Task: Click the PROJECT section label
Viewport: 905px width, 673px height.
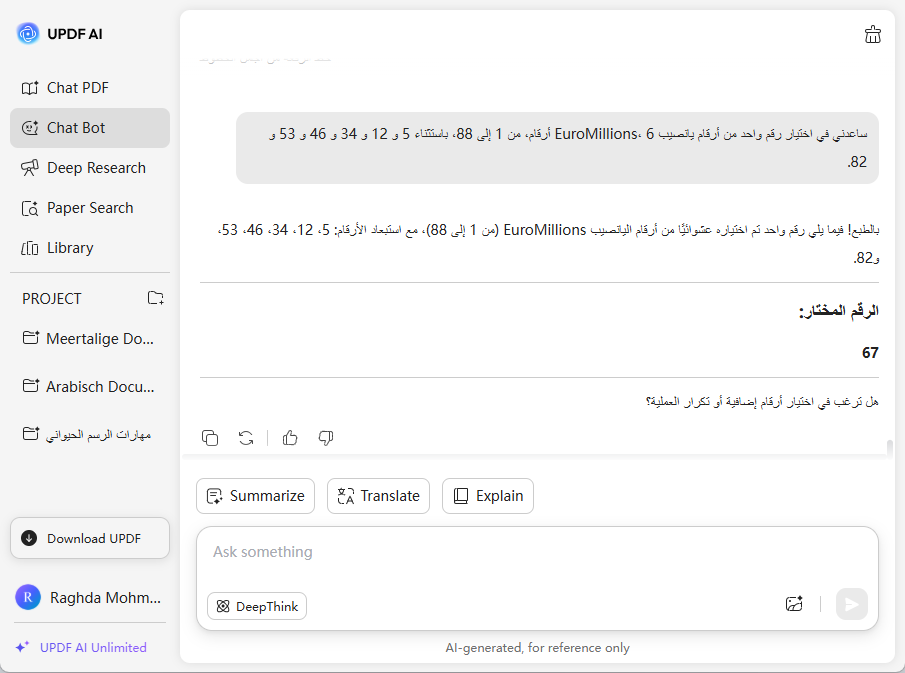Action: 52,298
